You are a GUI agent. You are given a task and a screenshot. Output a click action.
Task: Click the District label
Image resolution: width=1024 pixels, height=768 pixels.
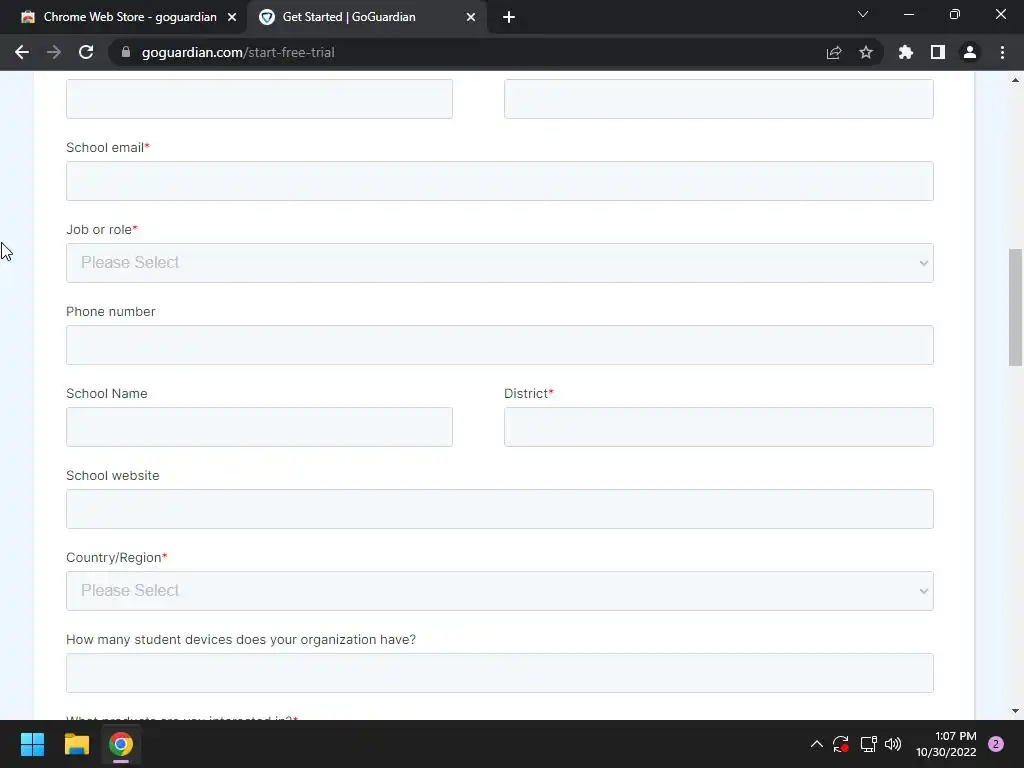click(x=528, y=394)
